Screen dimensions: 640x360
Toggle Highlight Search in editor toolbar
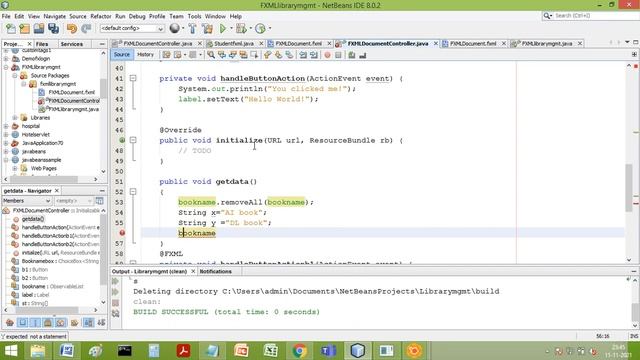click(x=243, y=55)
